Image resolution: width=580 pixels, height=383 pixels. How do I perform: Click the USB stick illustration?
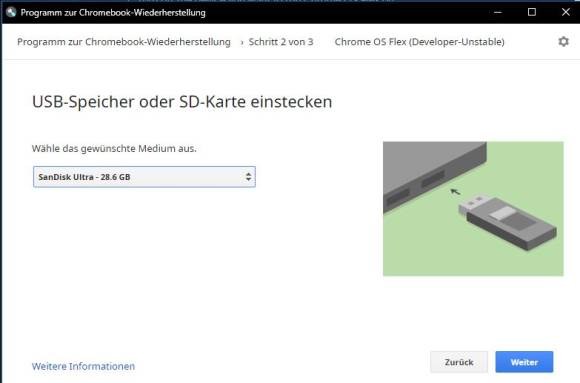[x=473, y=209]
